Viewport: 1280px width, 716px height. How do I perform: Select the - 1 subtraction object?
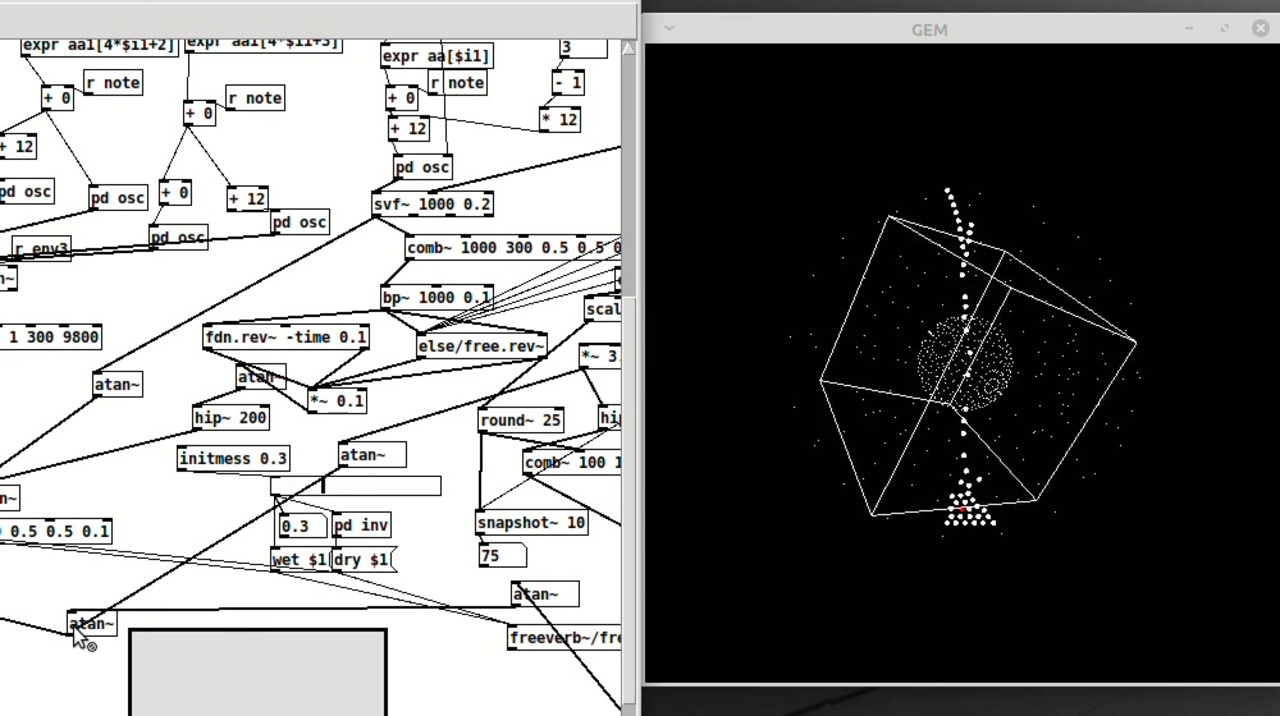[567, 82]
